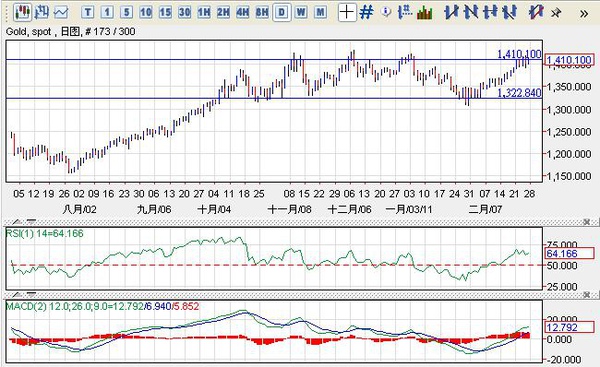Click the 1,200.000 price axis label
This screenshot has height=367, width=600.
pyautogui.click(x=569, y=154)
